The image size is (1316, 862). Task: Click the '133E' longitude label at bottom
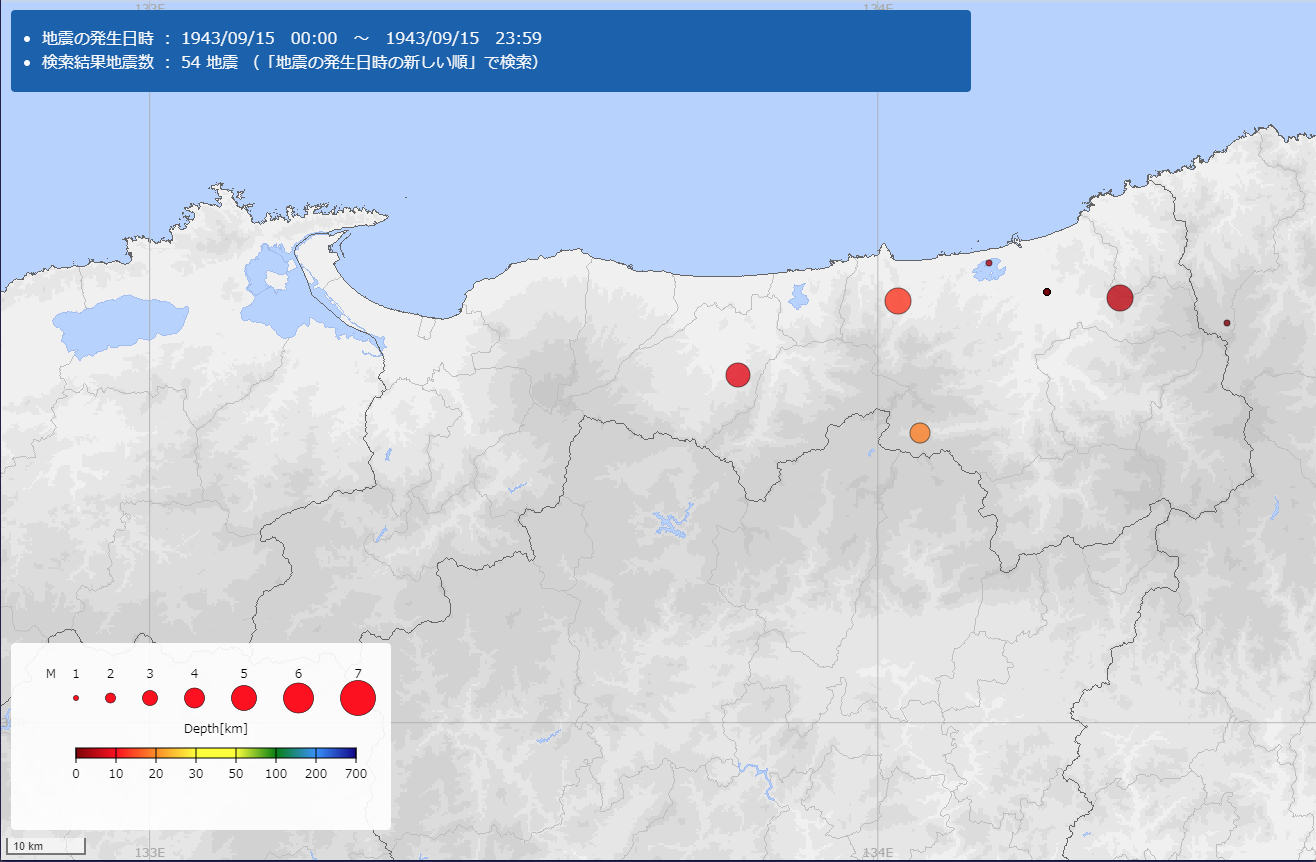pos(149,853)
